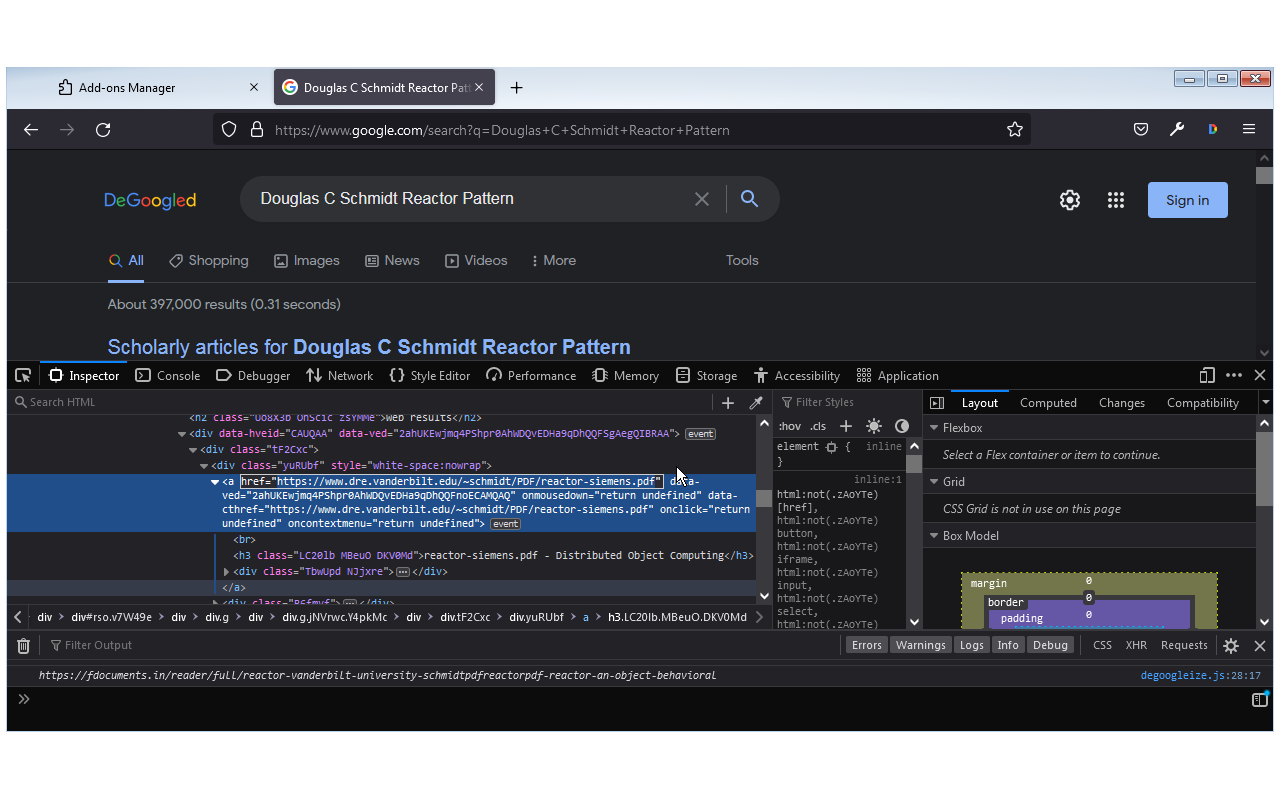Expand the div with class TbwUpd NJjxre
Screen dimensions: 1280x800
click(x=227, y=572)
